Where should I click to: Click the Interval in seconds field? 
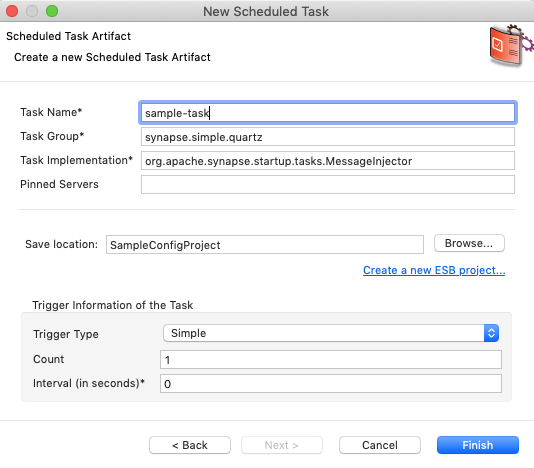pyautogui.click(x=331, y=384)
